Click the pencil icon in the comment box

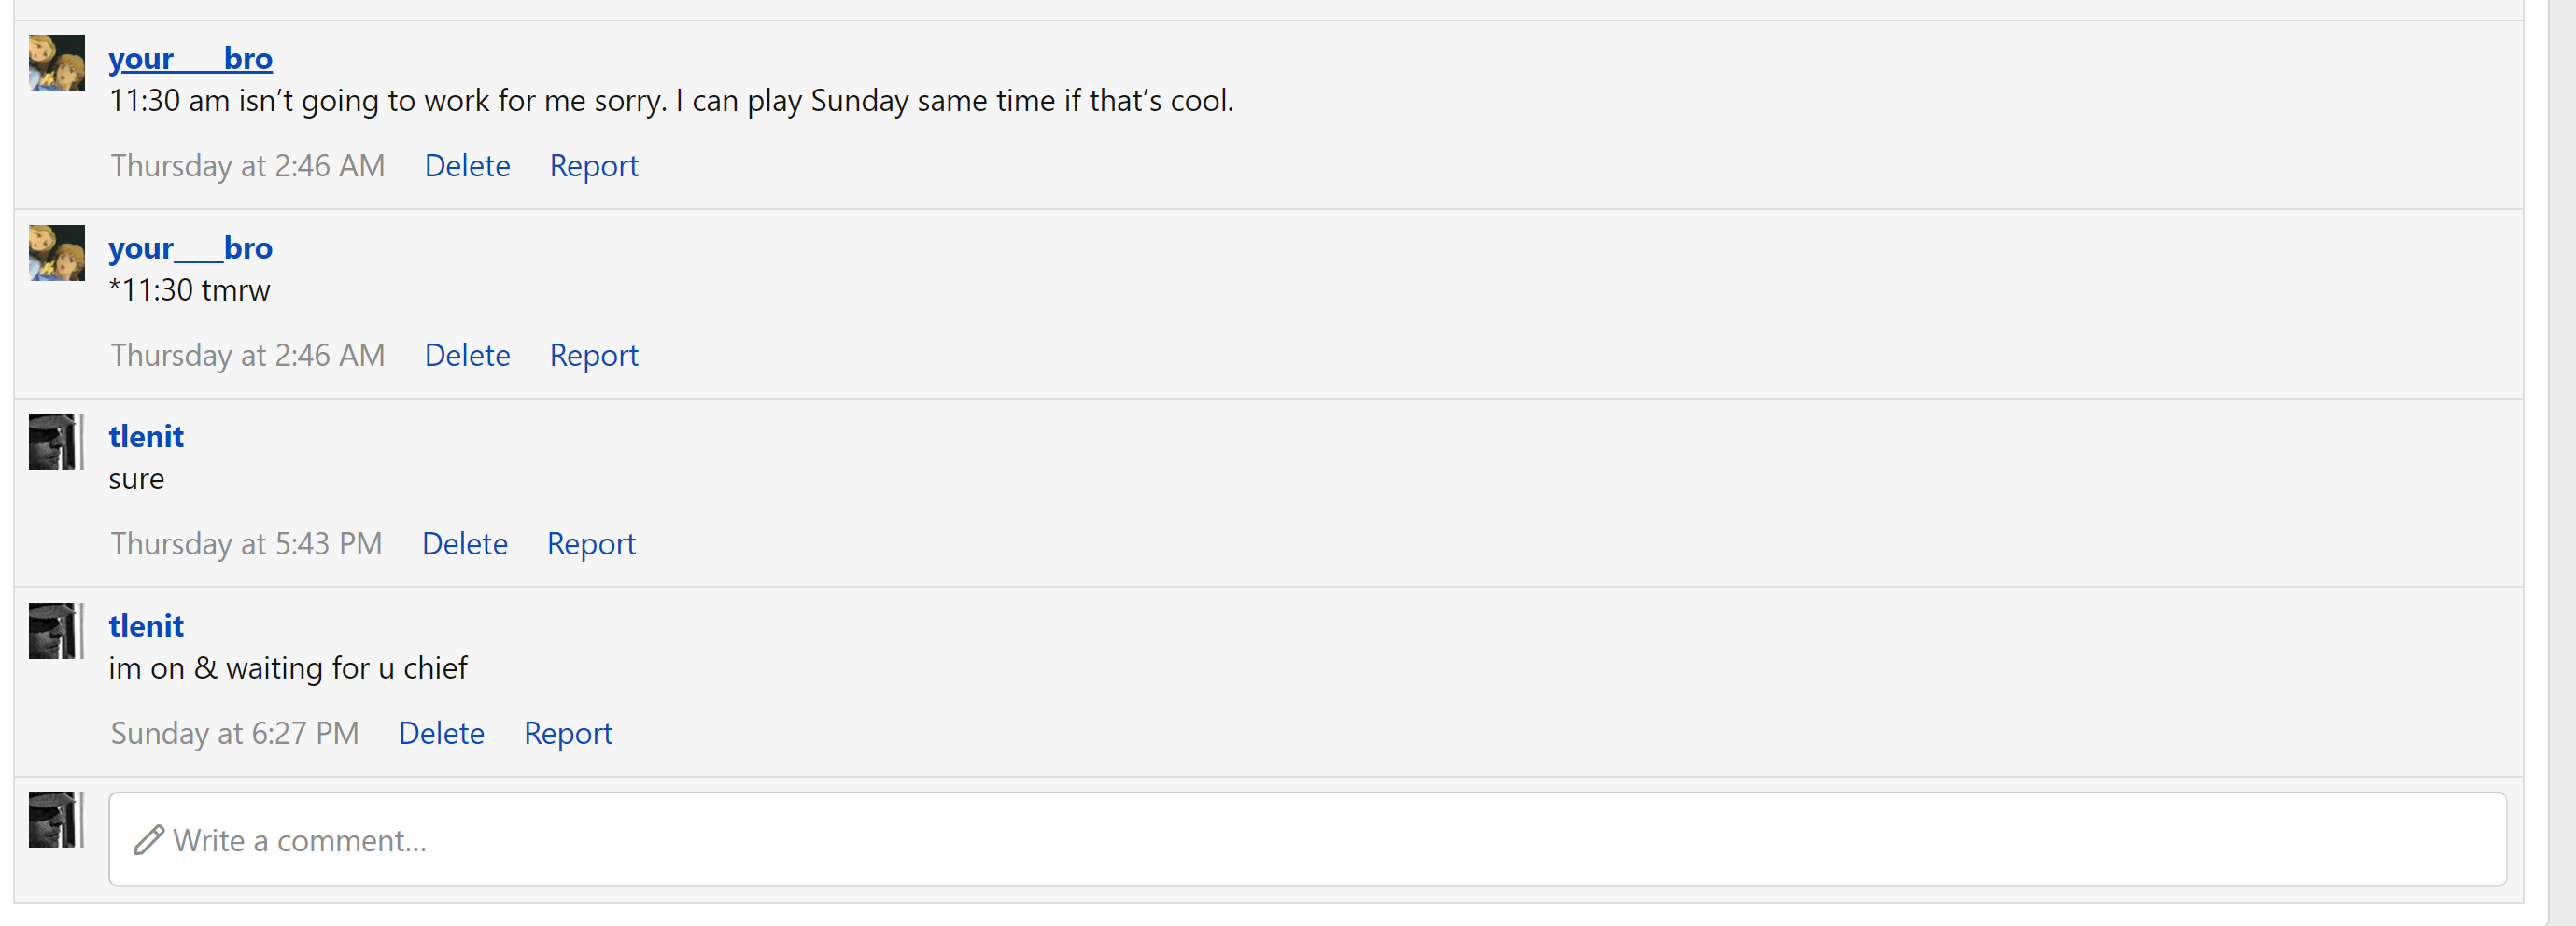tap(149, 840)
